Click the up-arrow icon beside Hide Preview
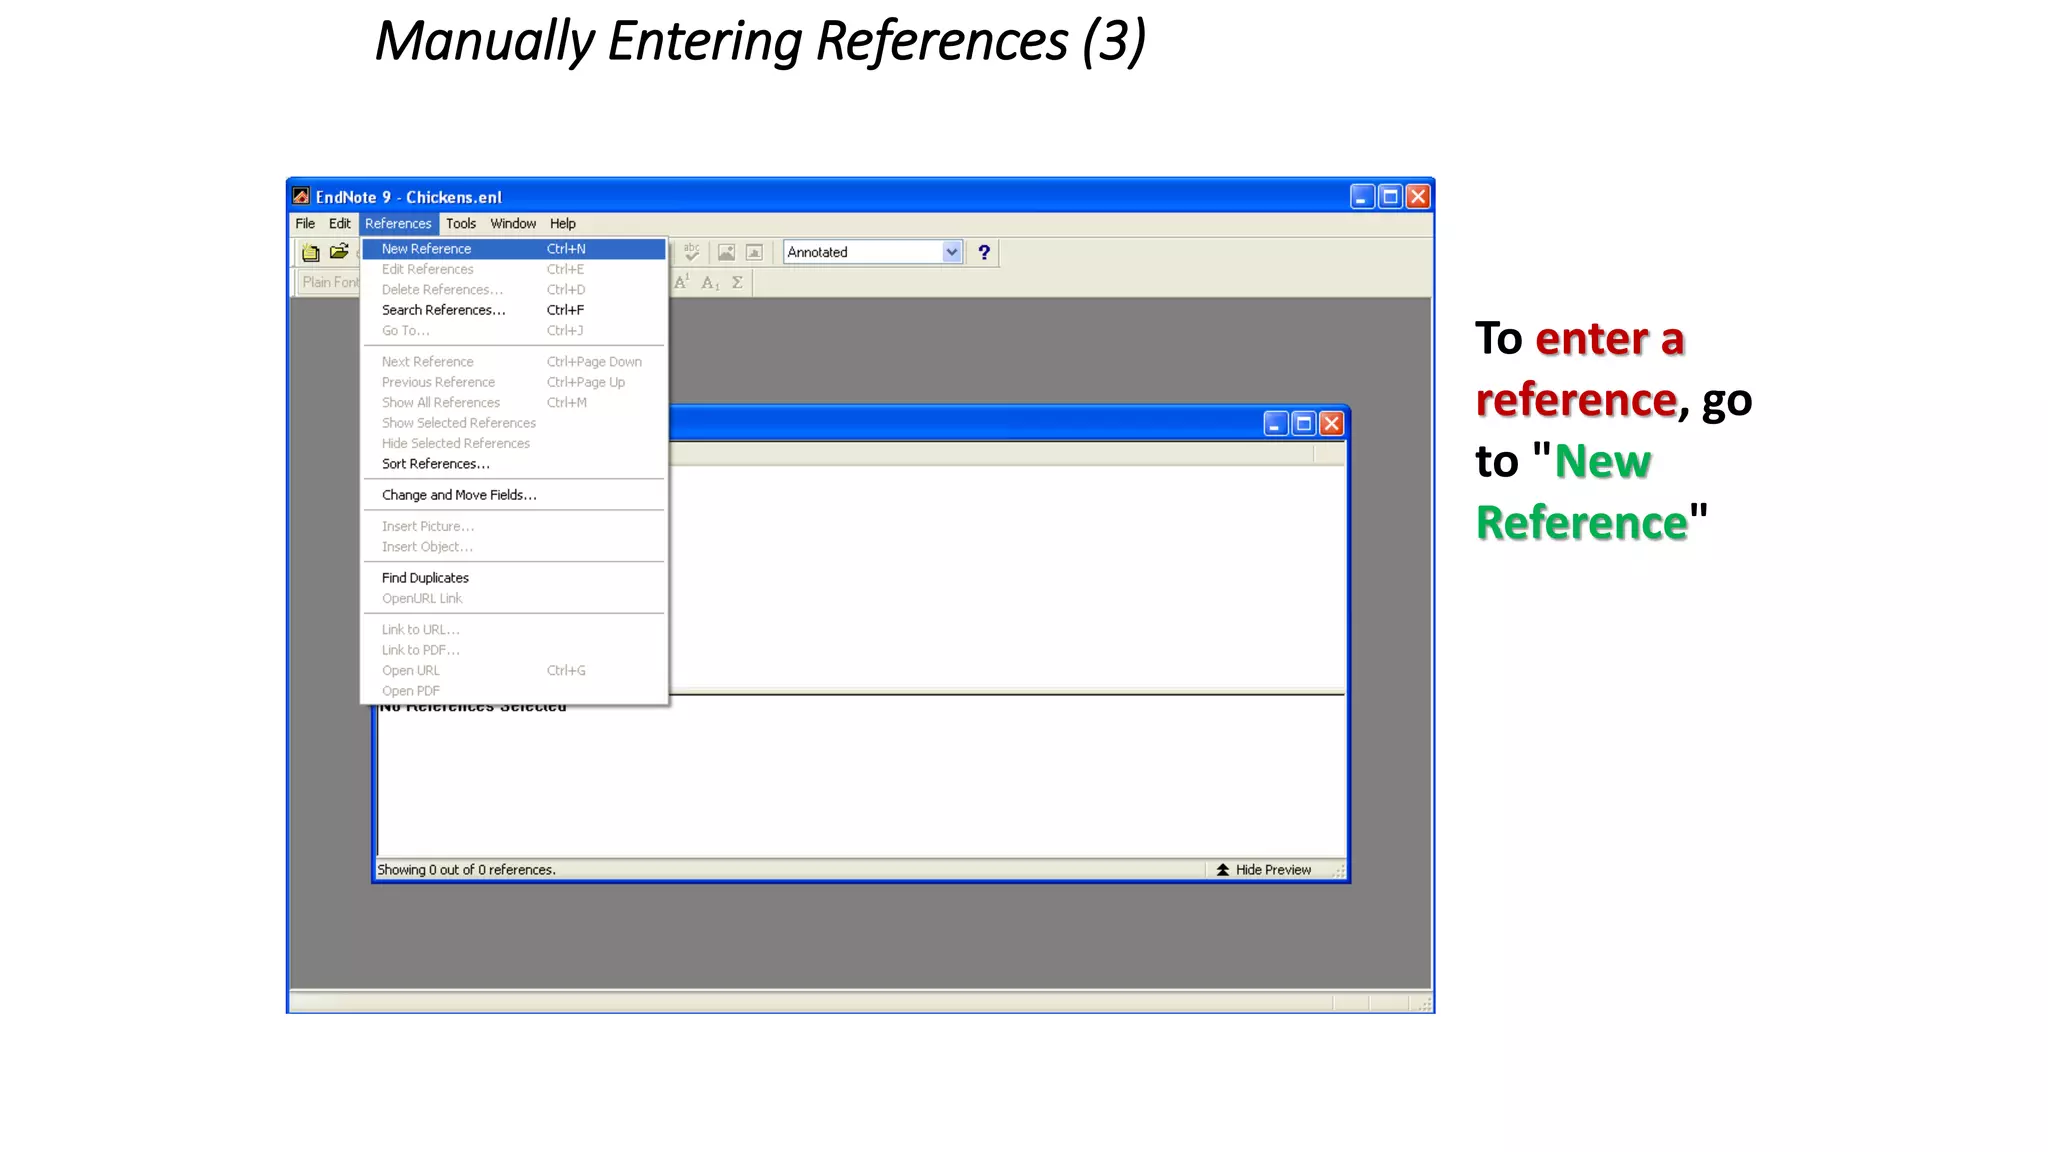The width and height of the screenshot is (2048, 1152). coord(1222,870)
